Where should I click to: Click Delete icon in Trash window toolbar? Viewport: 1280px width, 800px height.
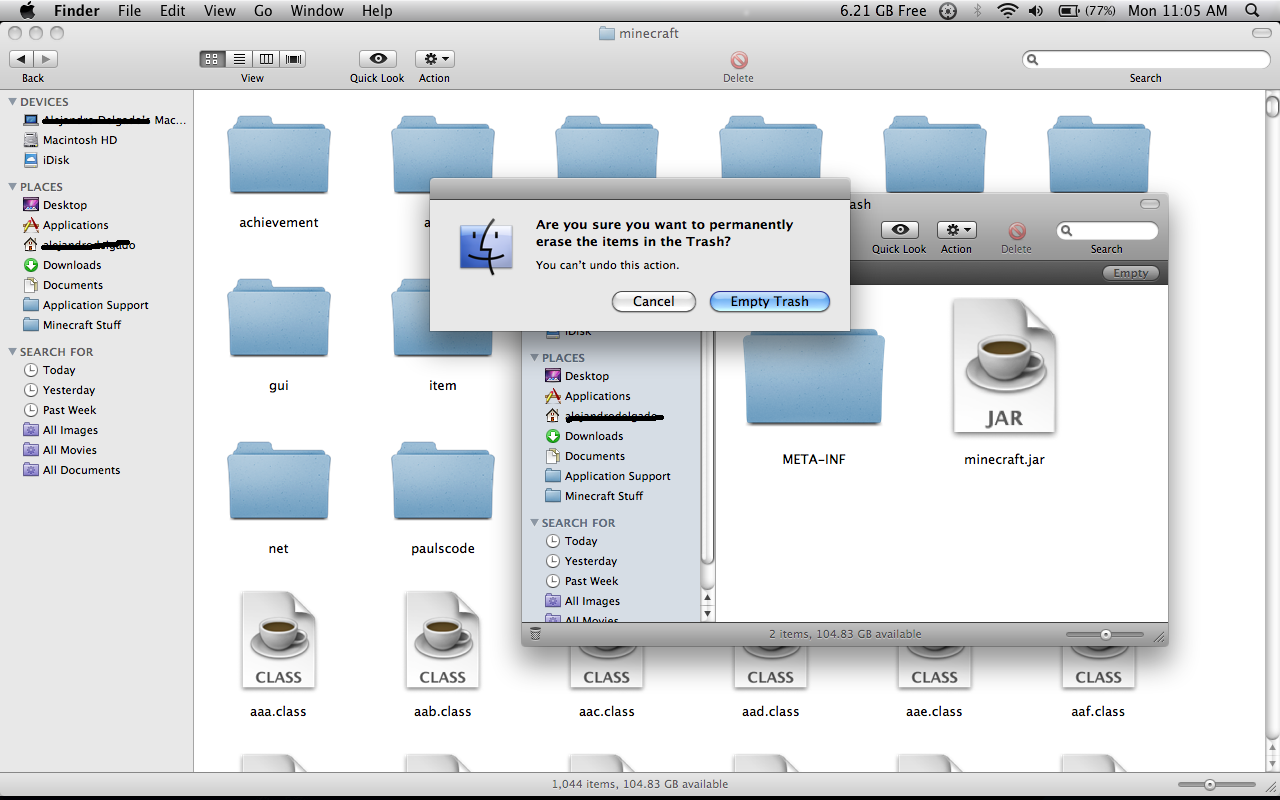pyautogui.click(x=1016, y=231)
